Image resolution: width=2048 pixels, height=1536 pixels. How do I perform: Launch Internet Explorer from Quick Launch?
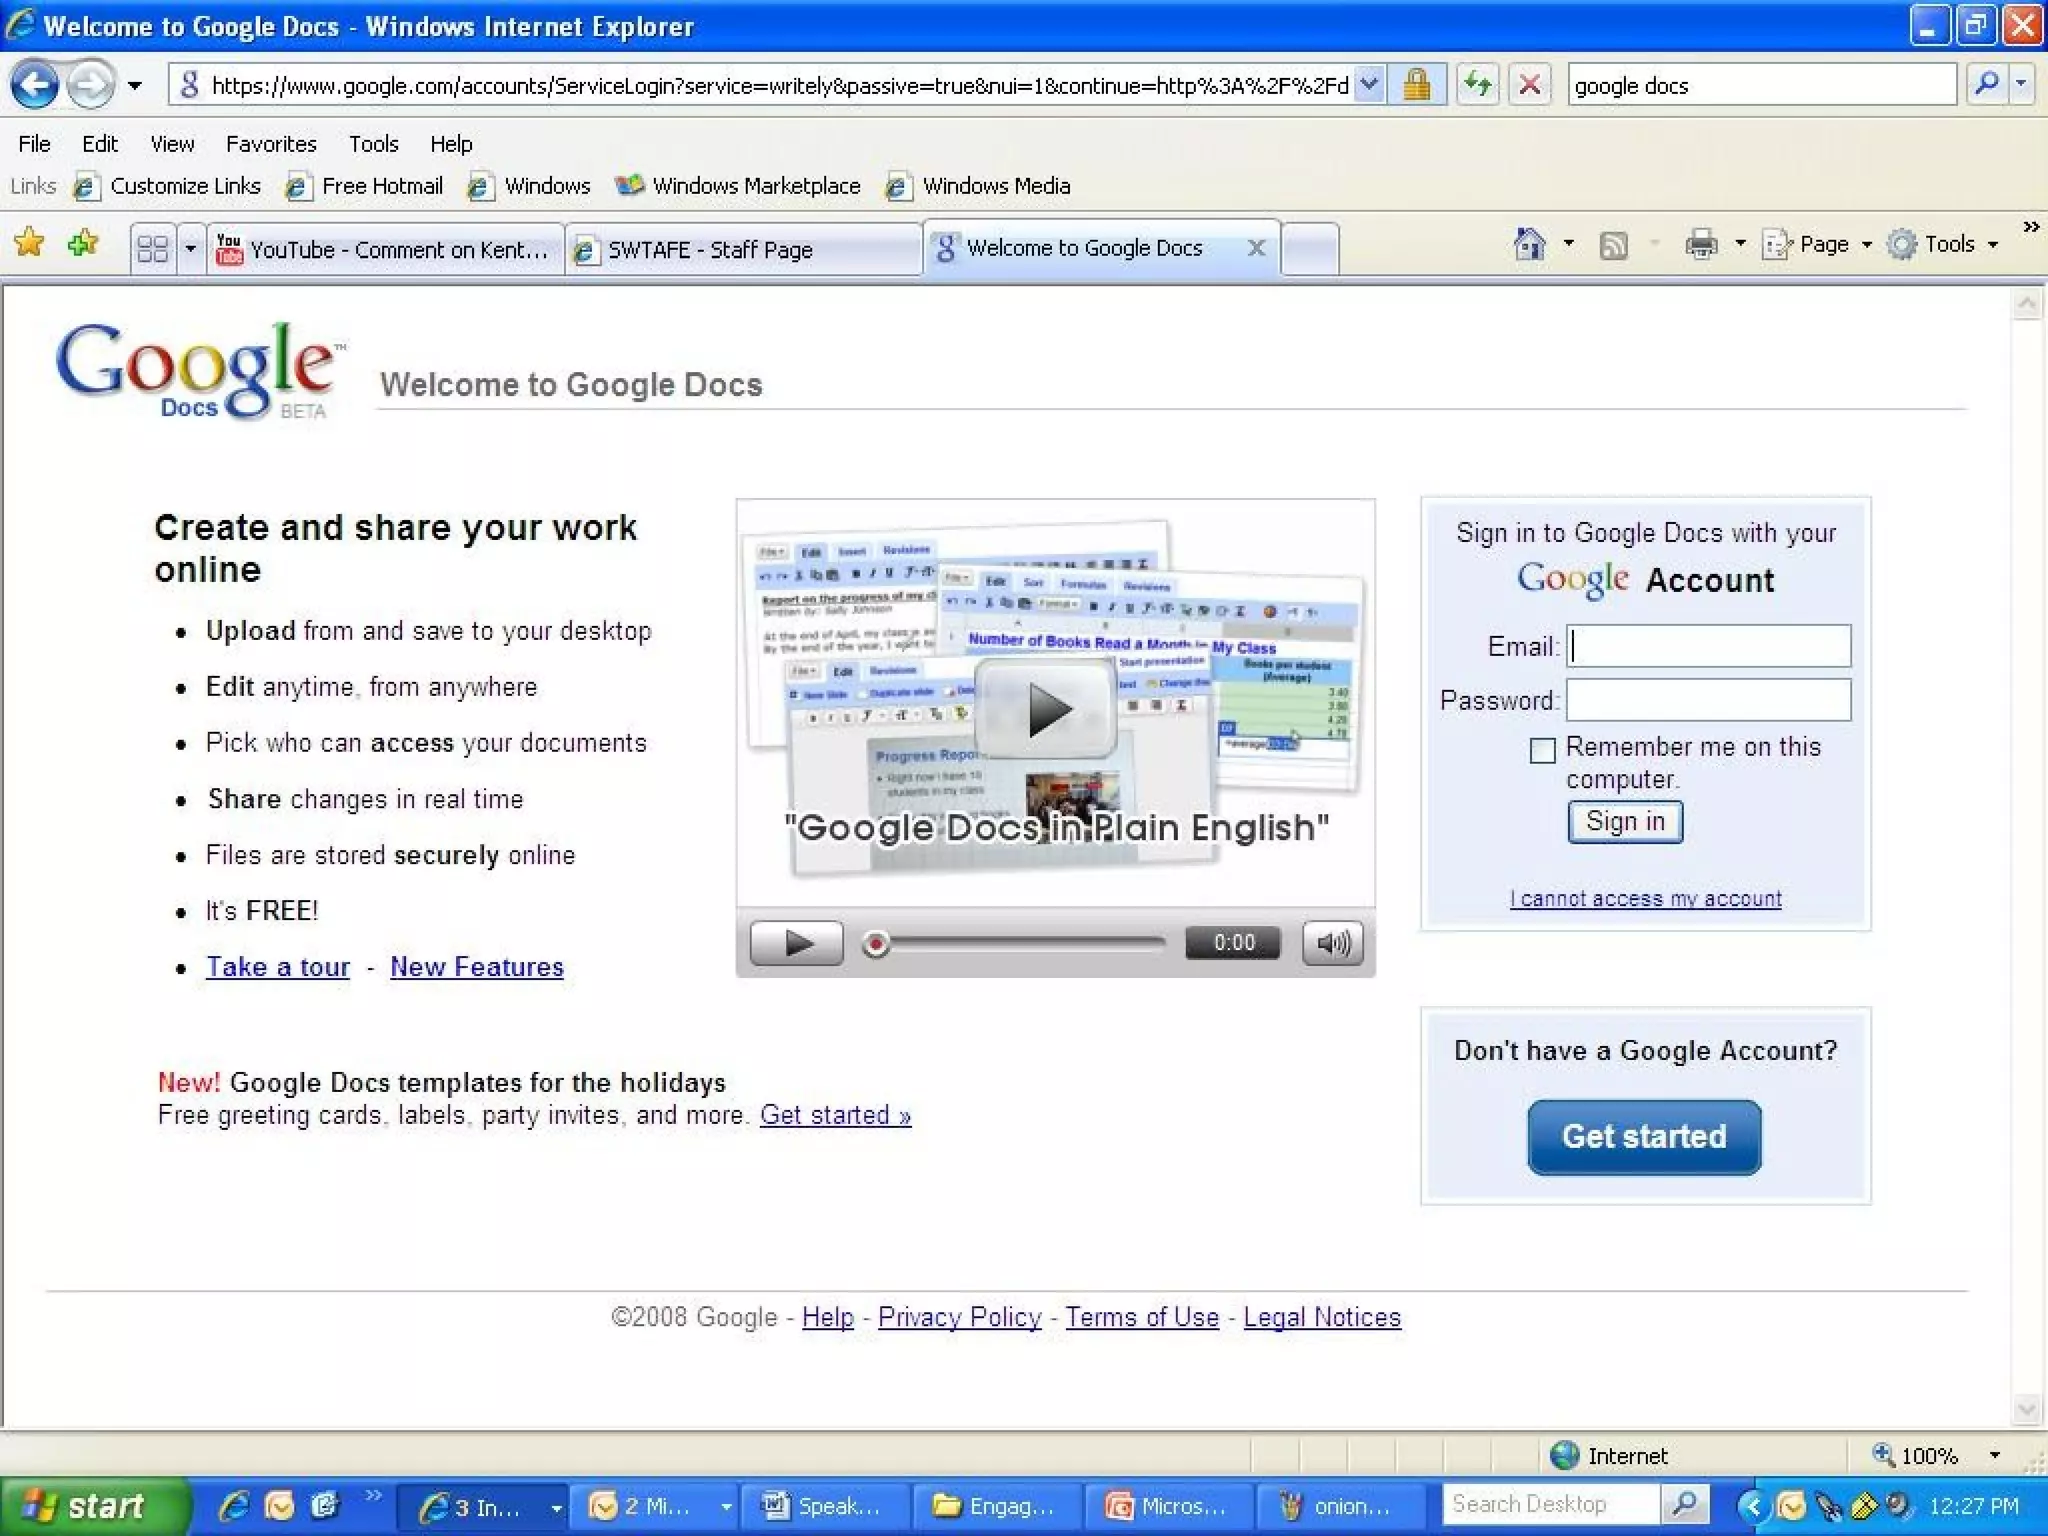pyautogui.click(x=234, y=1506)
